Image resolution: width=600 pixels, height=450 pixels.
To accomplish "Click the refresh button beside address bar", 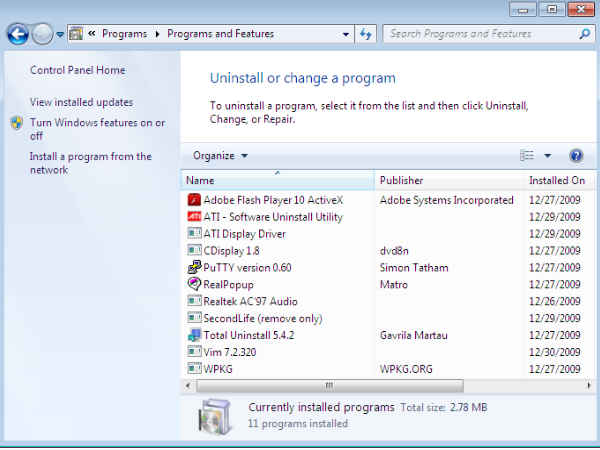I will [366, 34].
